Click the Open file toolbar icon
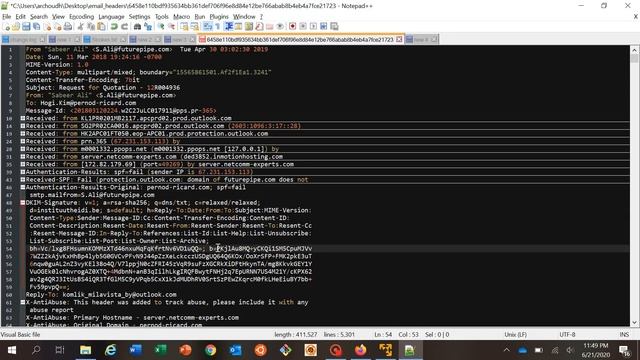 tap(16, 27)
